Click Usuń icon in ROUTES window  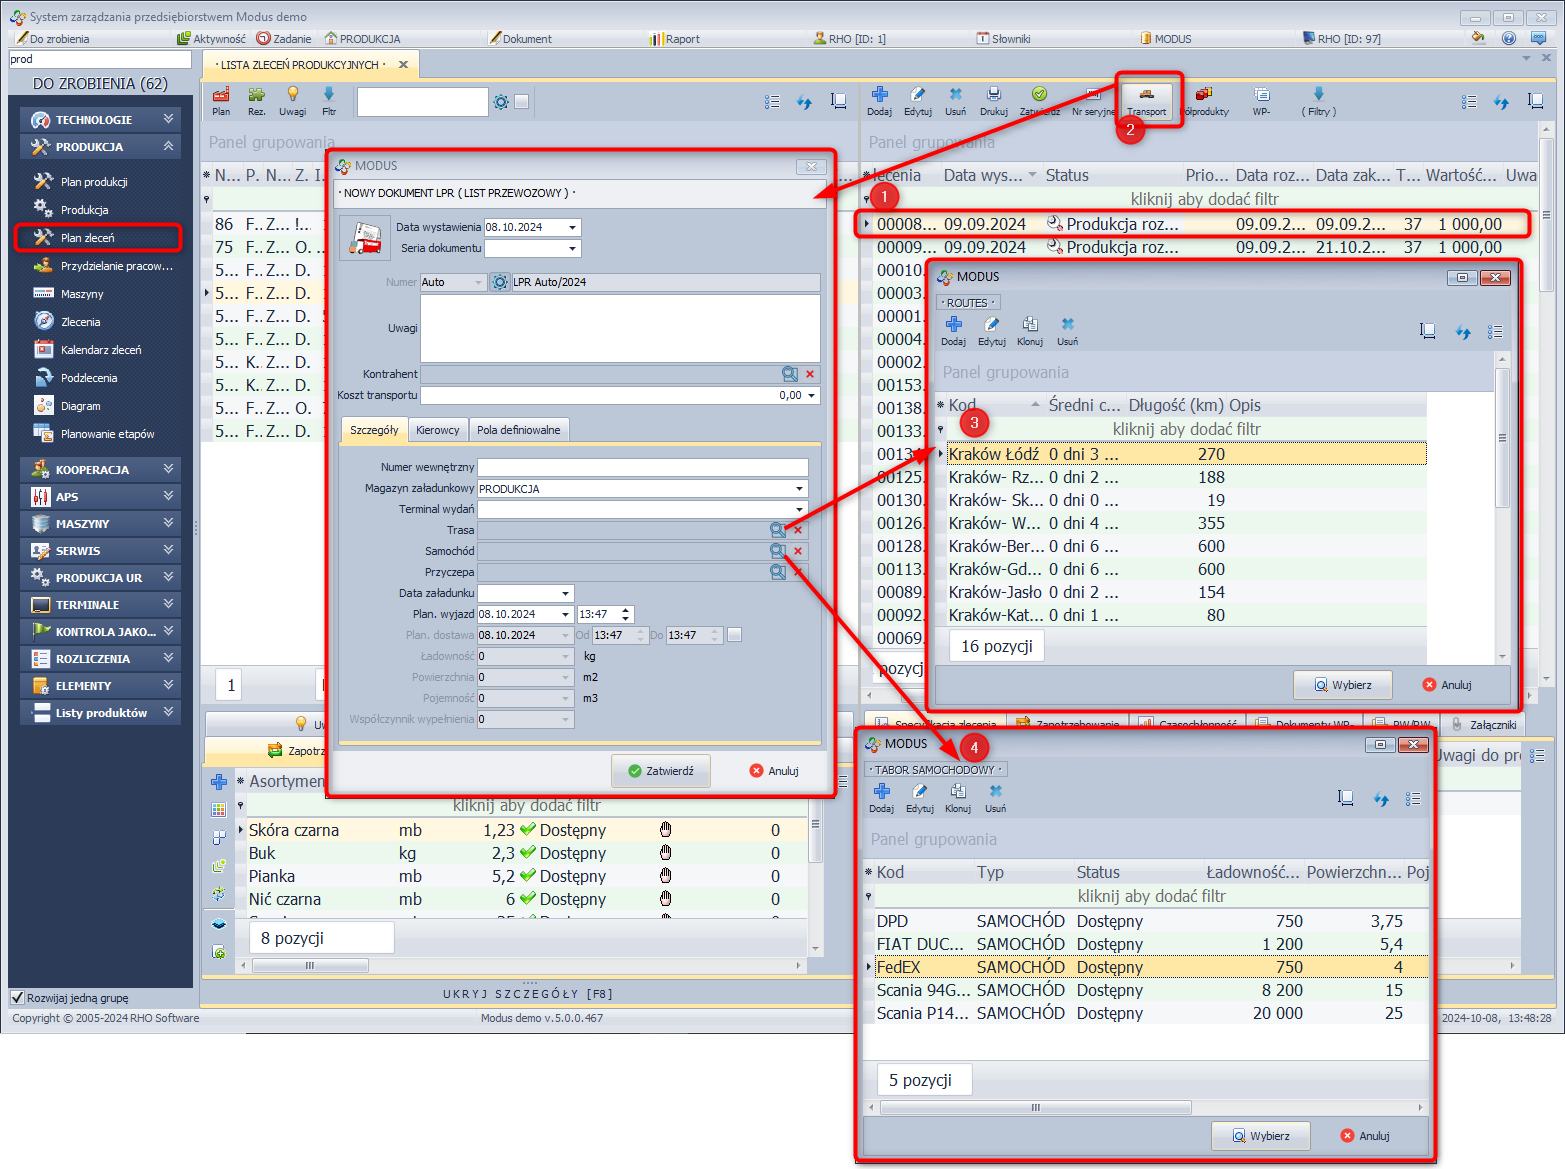[1067, 329]
